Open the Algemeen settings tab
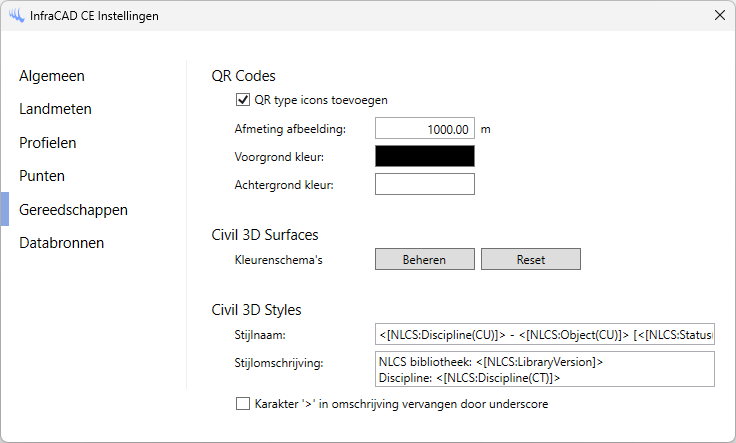 [52, 76]
